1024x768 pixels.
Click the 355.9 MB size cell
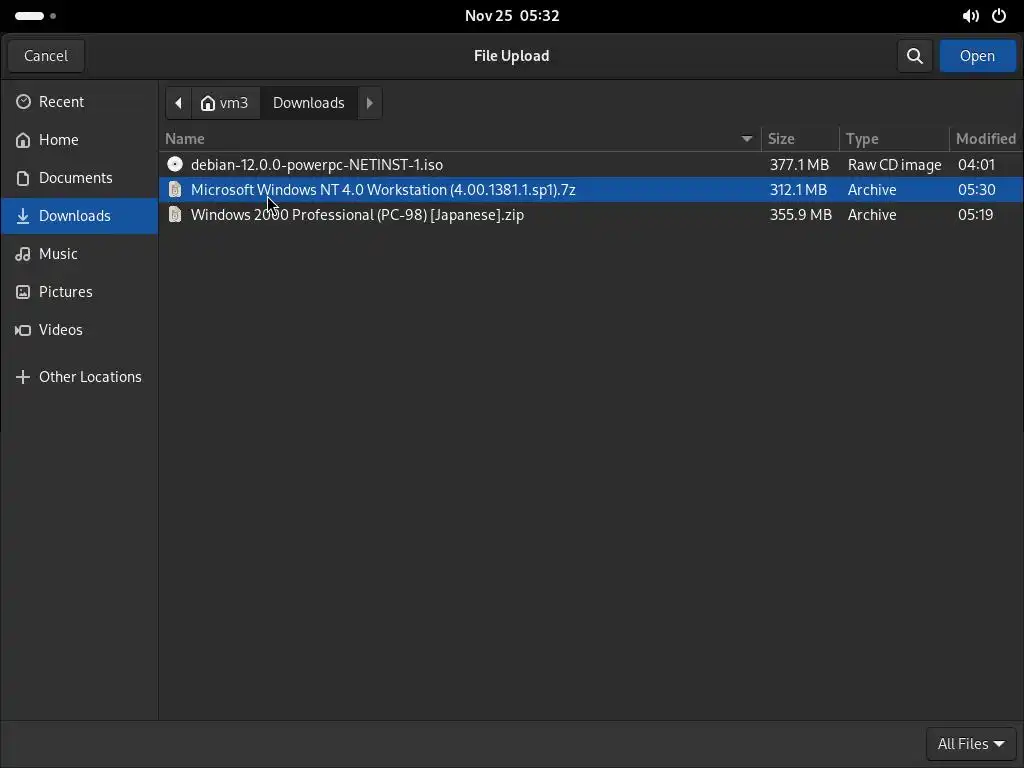coord(801,215)
